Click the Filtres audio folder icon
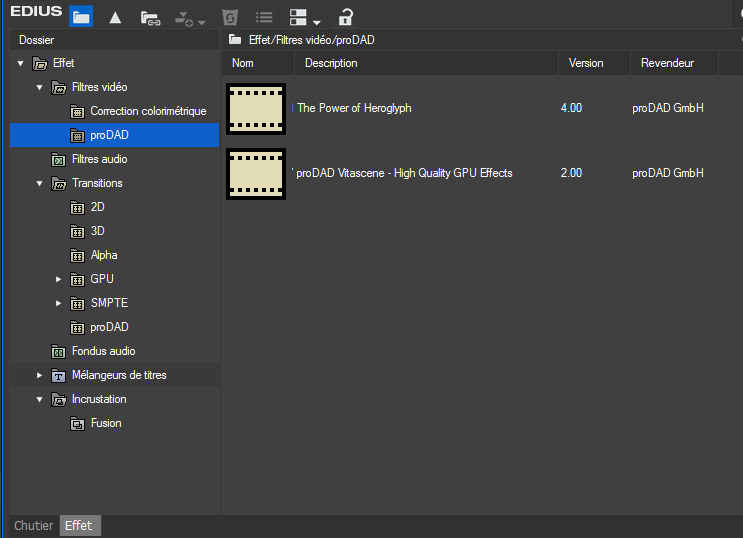Viewport: 743px width, 538px height. coord(59,160)
